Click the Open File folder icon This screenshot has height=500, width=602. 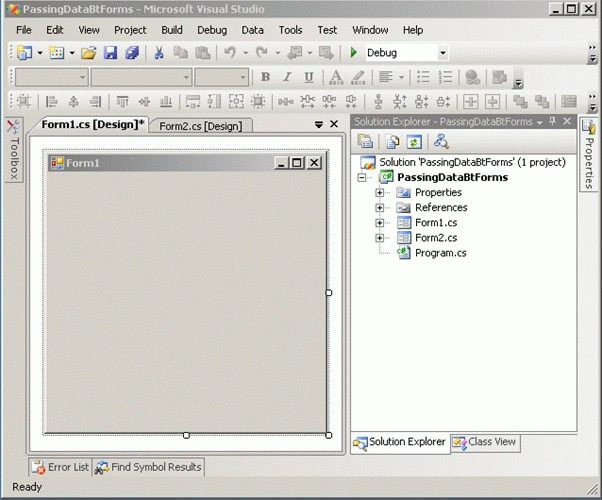click(x=88, y=53)
